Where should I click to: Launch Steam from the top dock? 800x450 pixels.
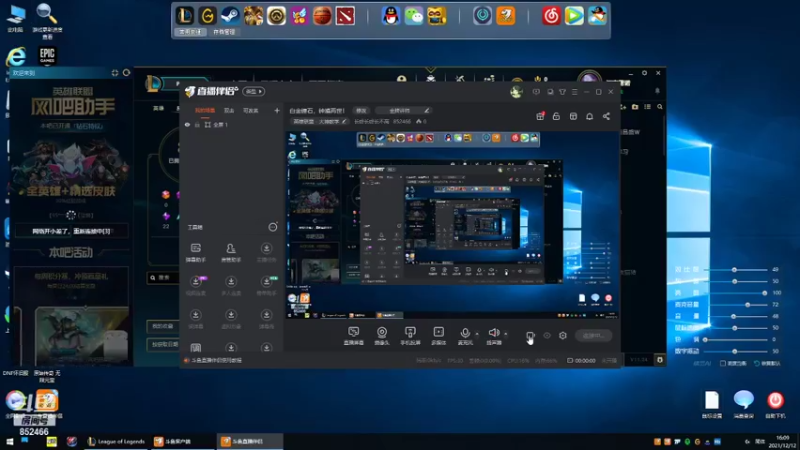click(230, 16)
